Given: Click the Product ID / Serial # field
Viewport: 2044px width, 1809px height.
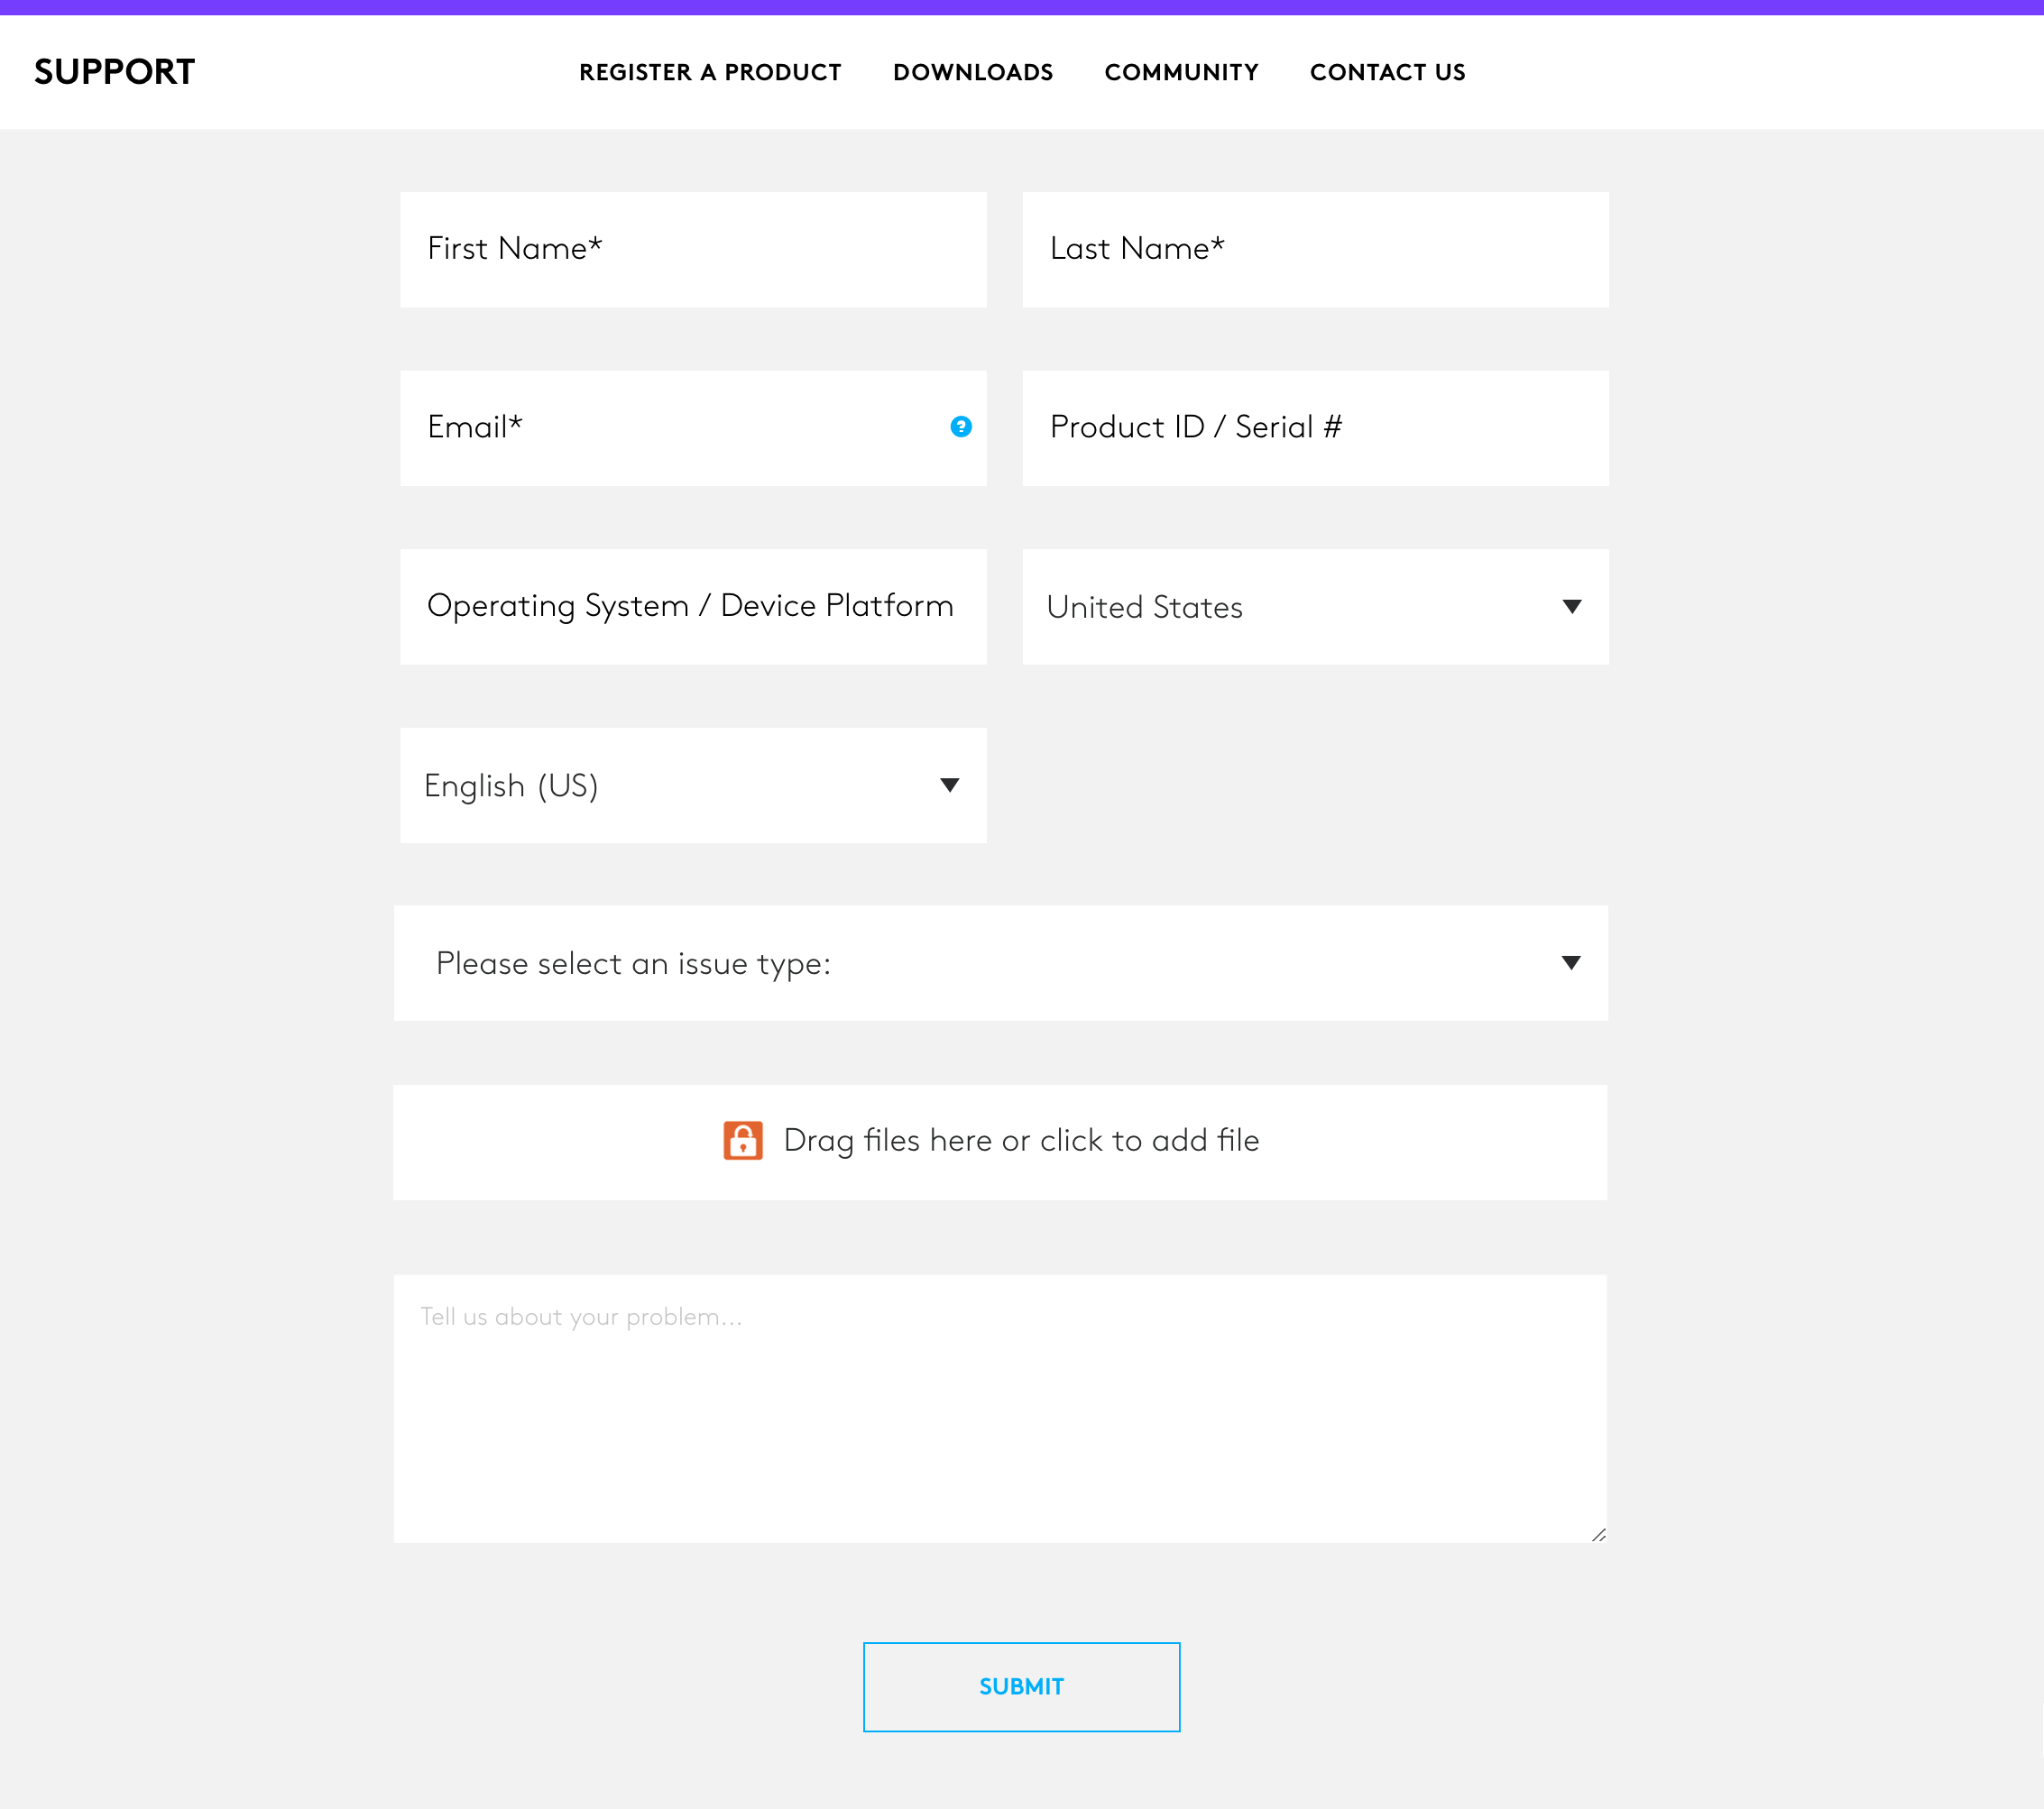Looking at the screenshot, I should pyautogui.click(x=1315, y=428).
